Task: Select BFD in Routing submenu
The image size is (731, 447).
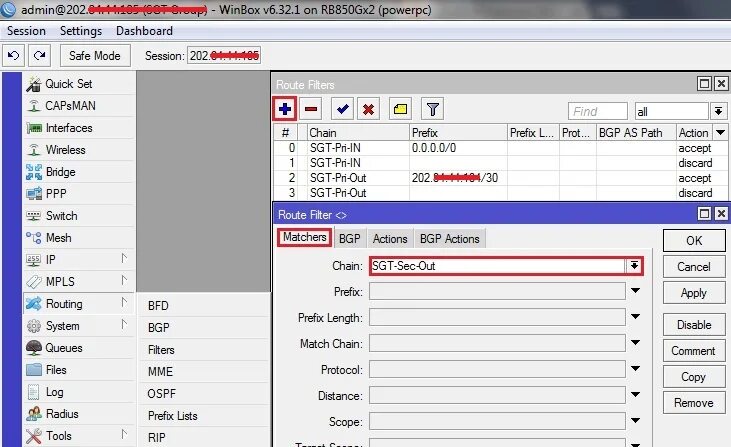Action: (x=204, y=306)
